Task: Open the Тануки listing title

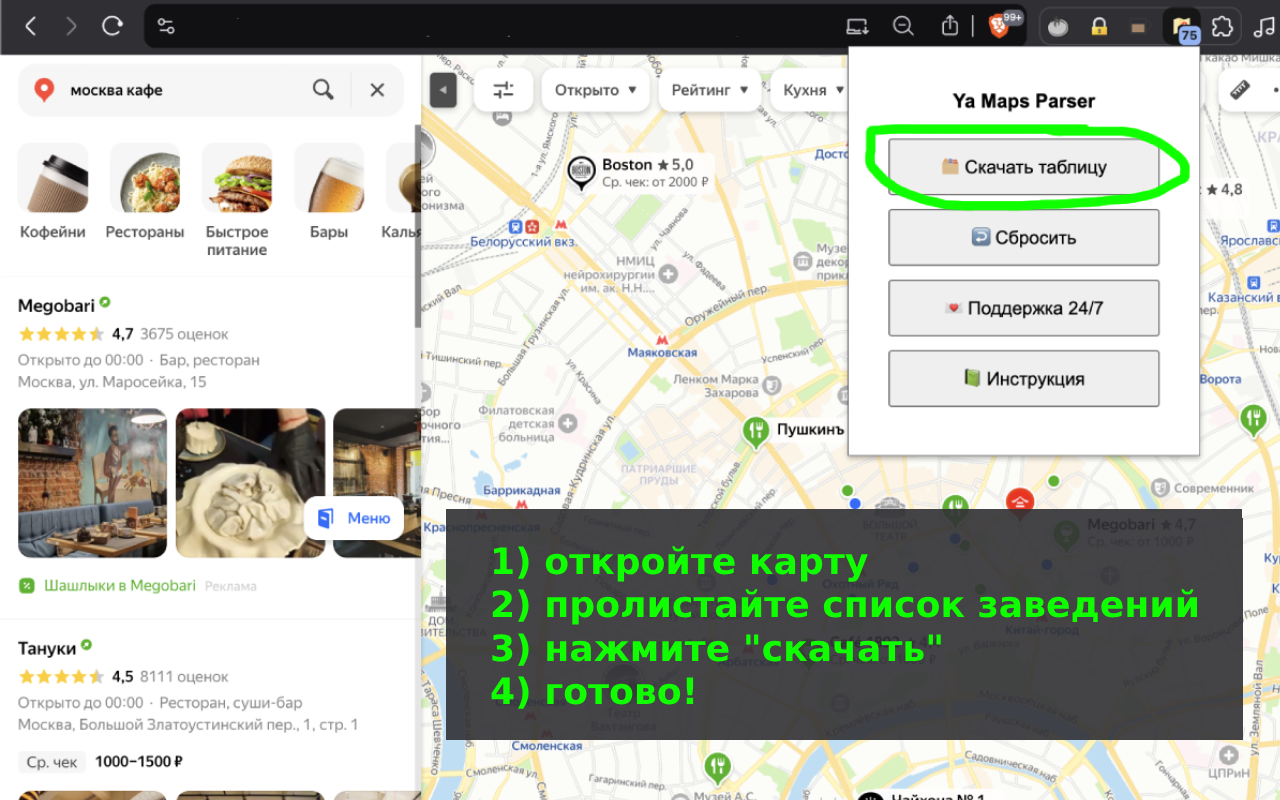Action: [47, 648]
